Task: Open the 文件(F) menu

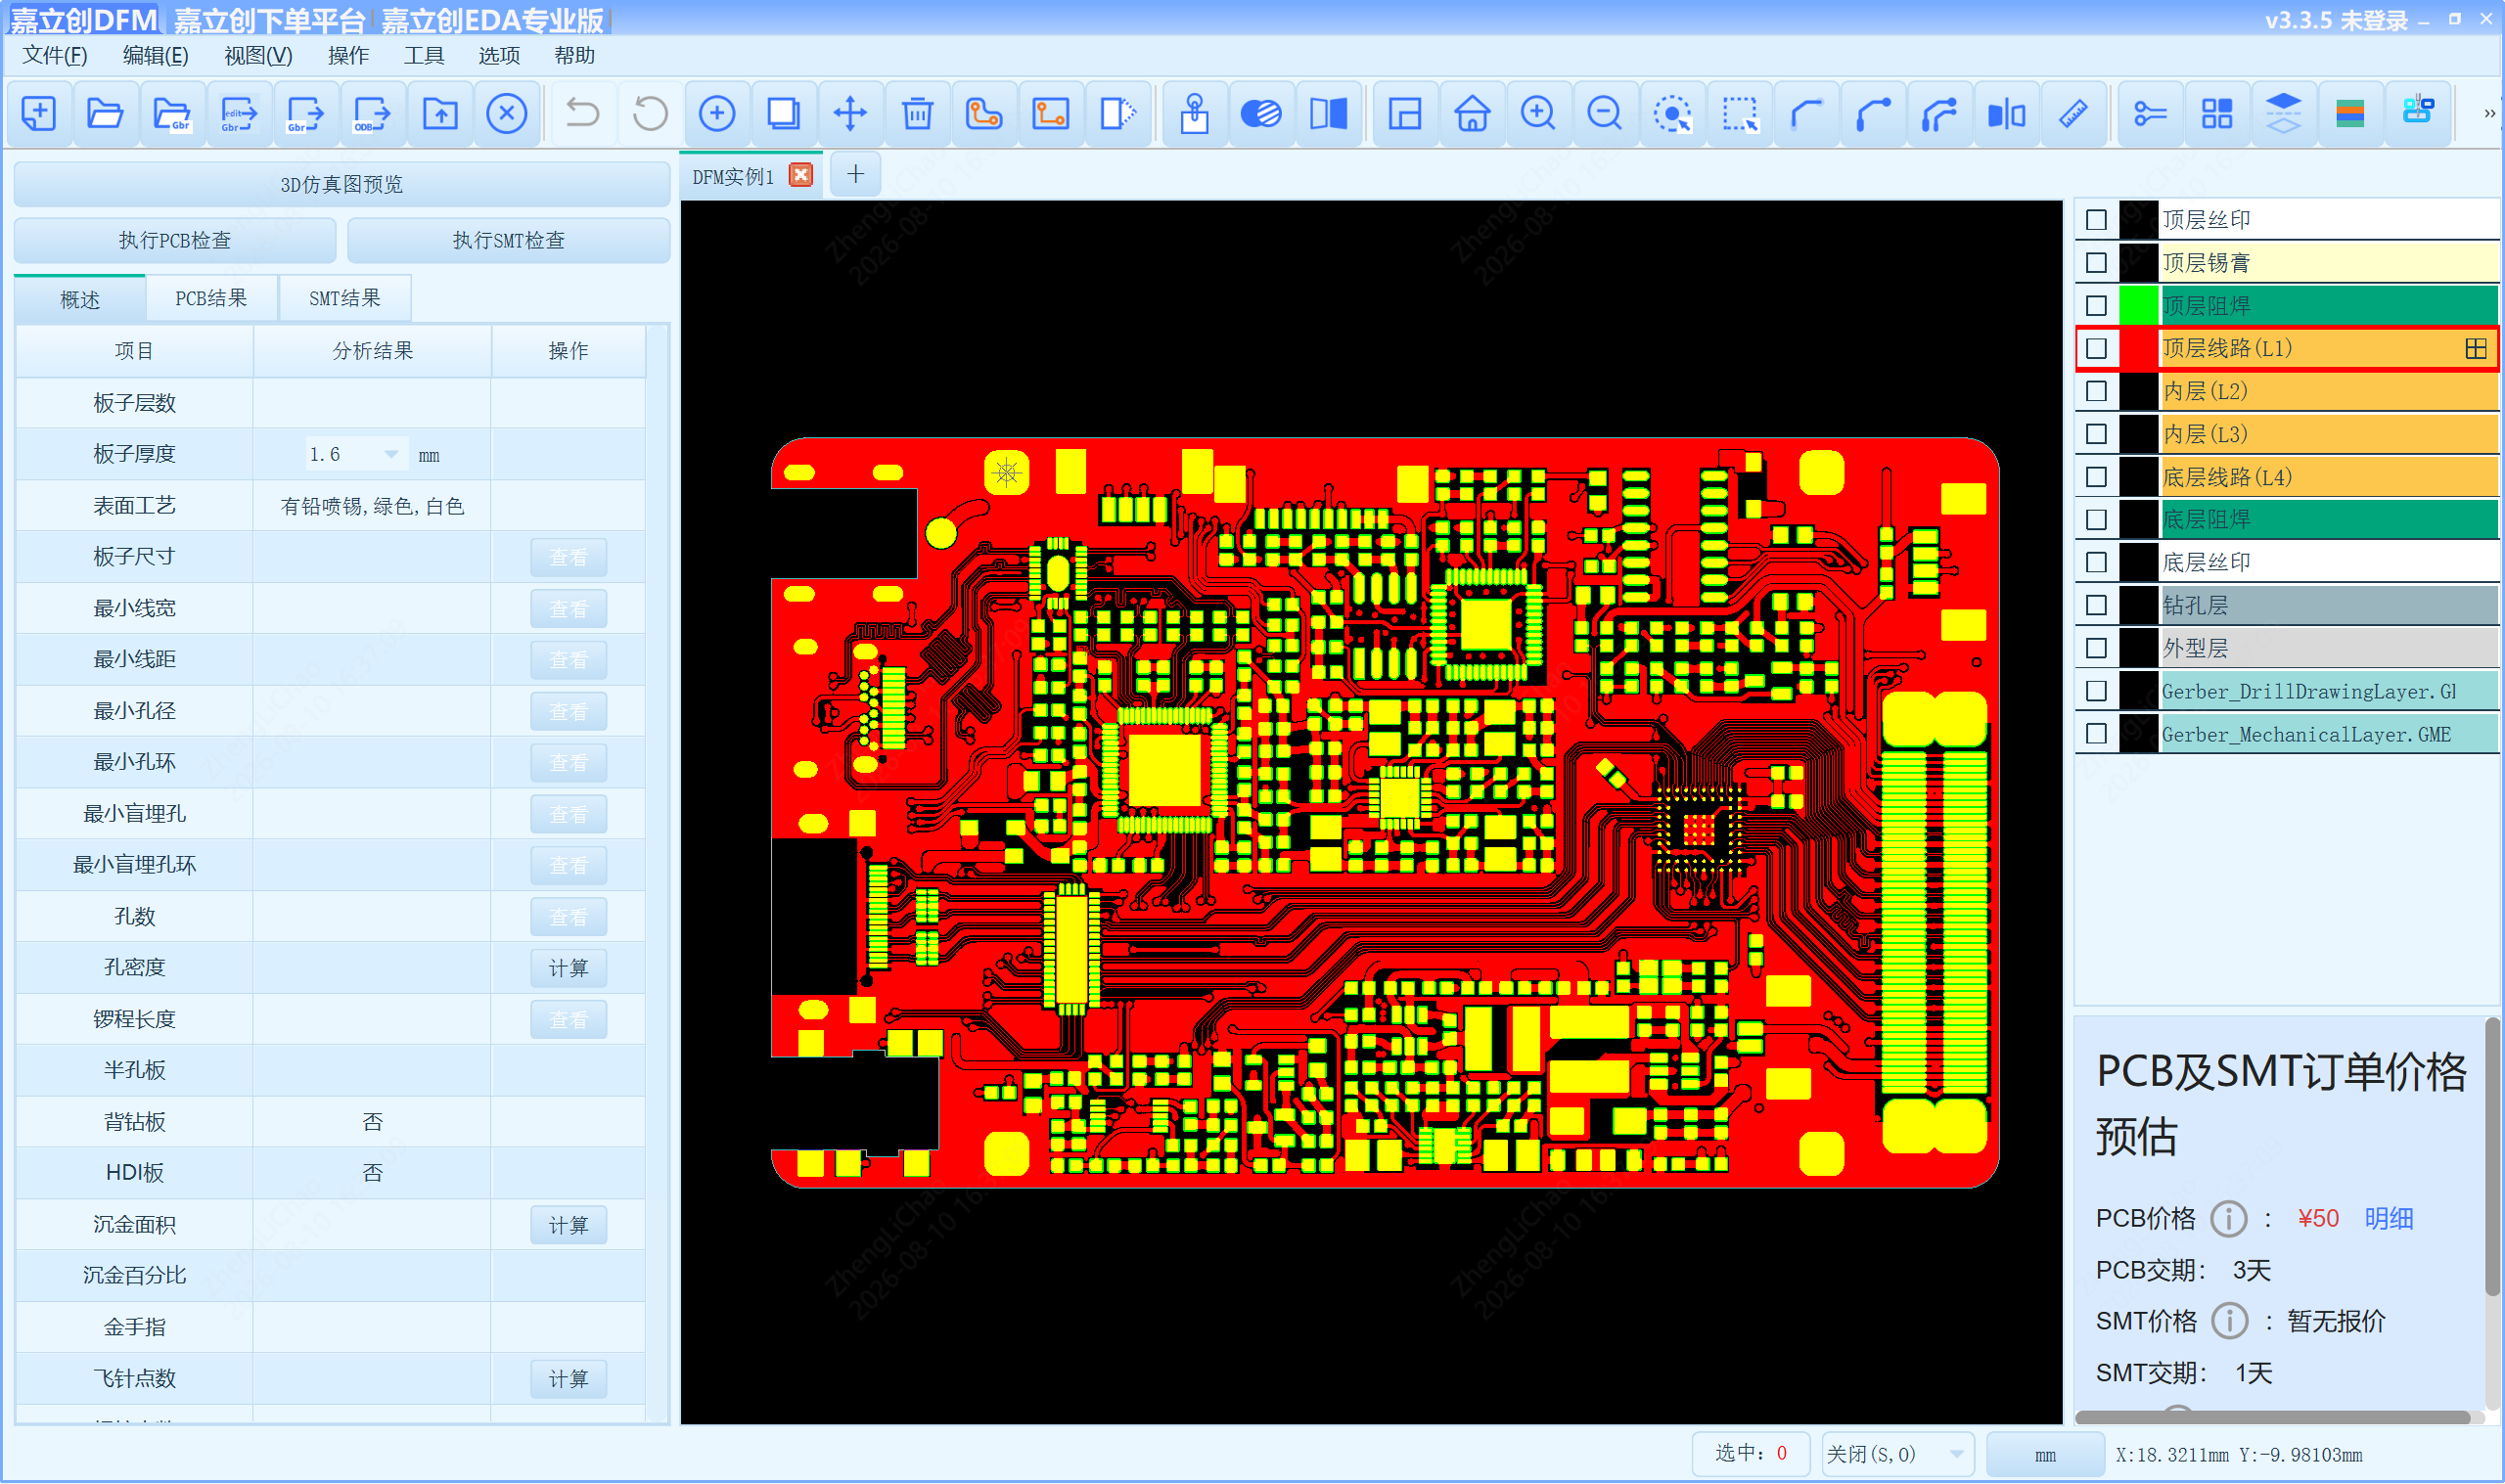Action: (x=55, y=55)
